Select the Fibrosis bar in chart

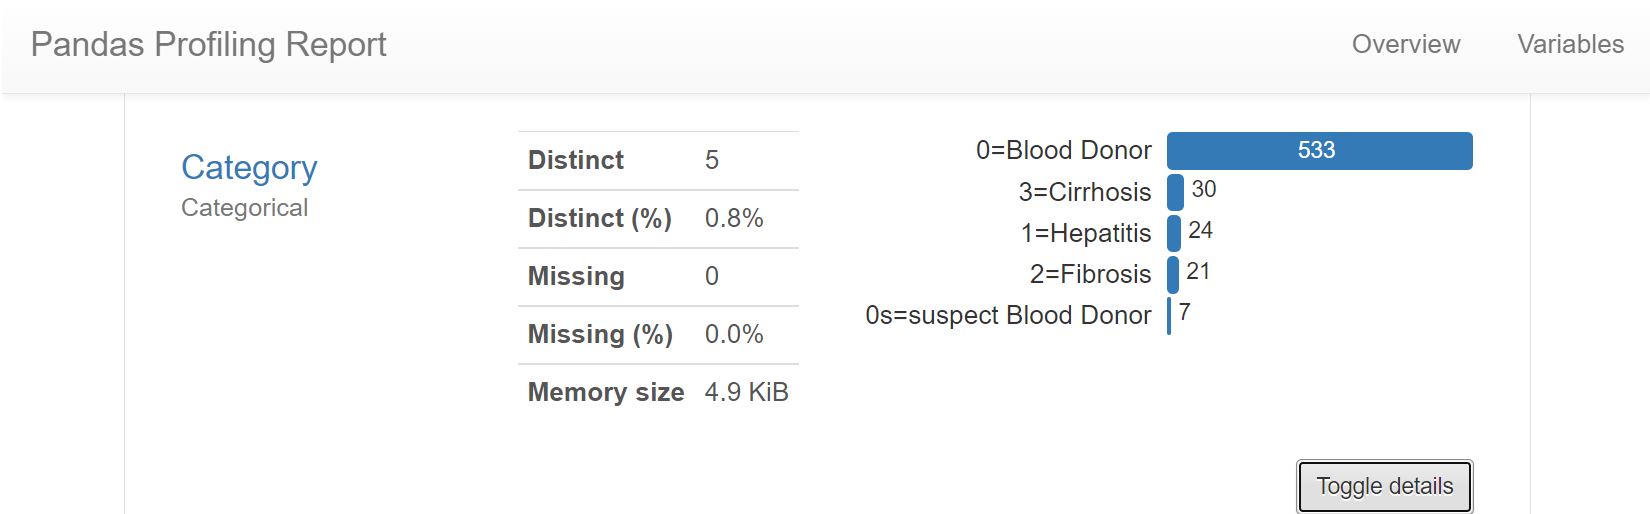tap(1173, 274)
